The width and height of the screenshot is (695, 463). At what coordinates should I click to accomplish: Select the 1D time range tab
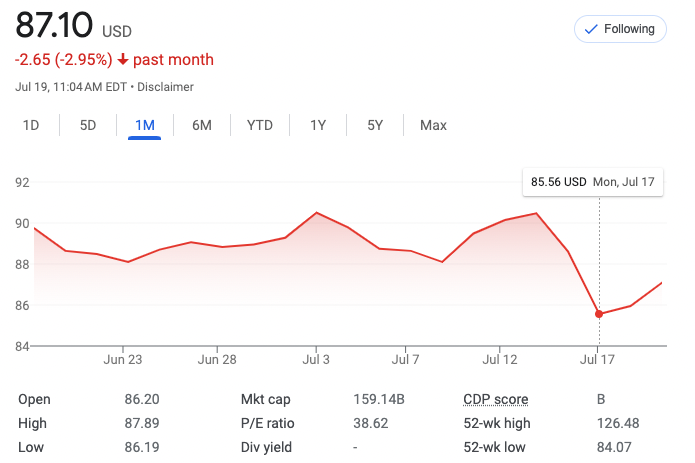(31, 125)
